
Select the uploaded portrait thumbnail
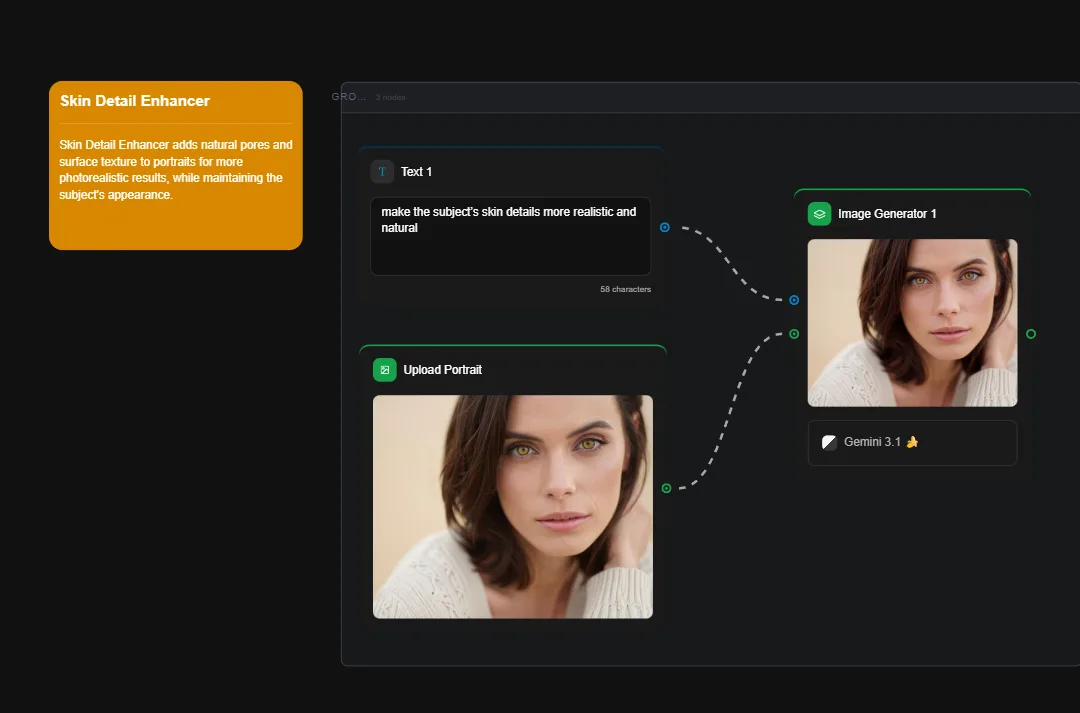point(512,506)
